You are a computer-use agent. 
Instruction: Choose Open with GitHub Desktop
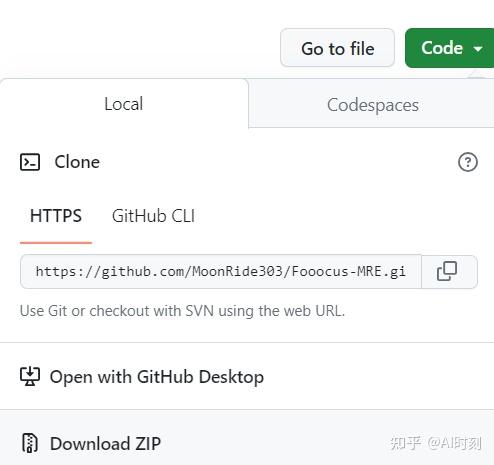[x=157, y=377]
